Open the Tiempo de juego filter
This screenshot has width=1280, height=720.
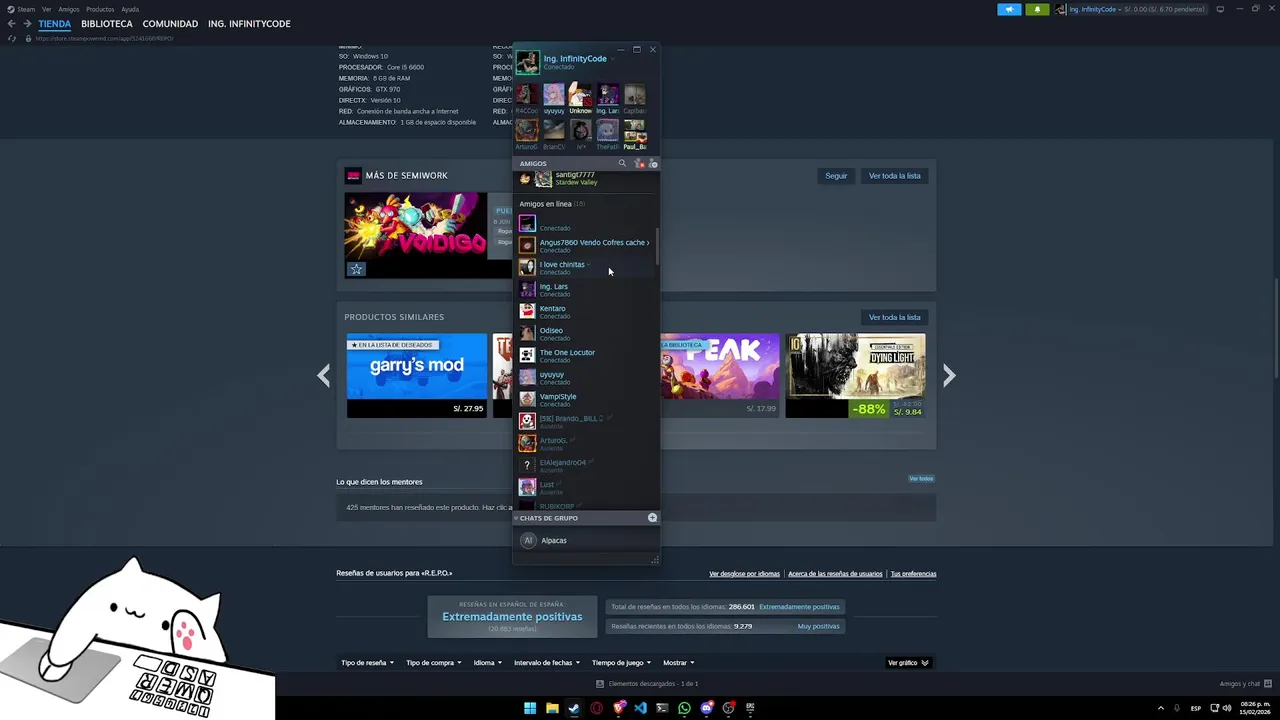click(x=620, y=663)
